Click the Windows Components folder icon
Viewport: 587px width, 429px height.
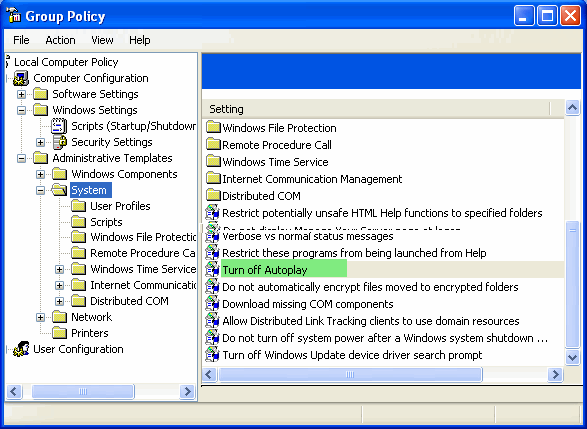point(60,174)
